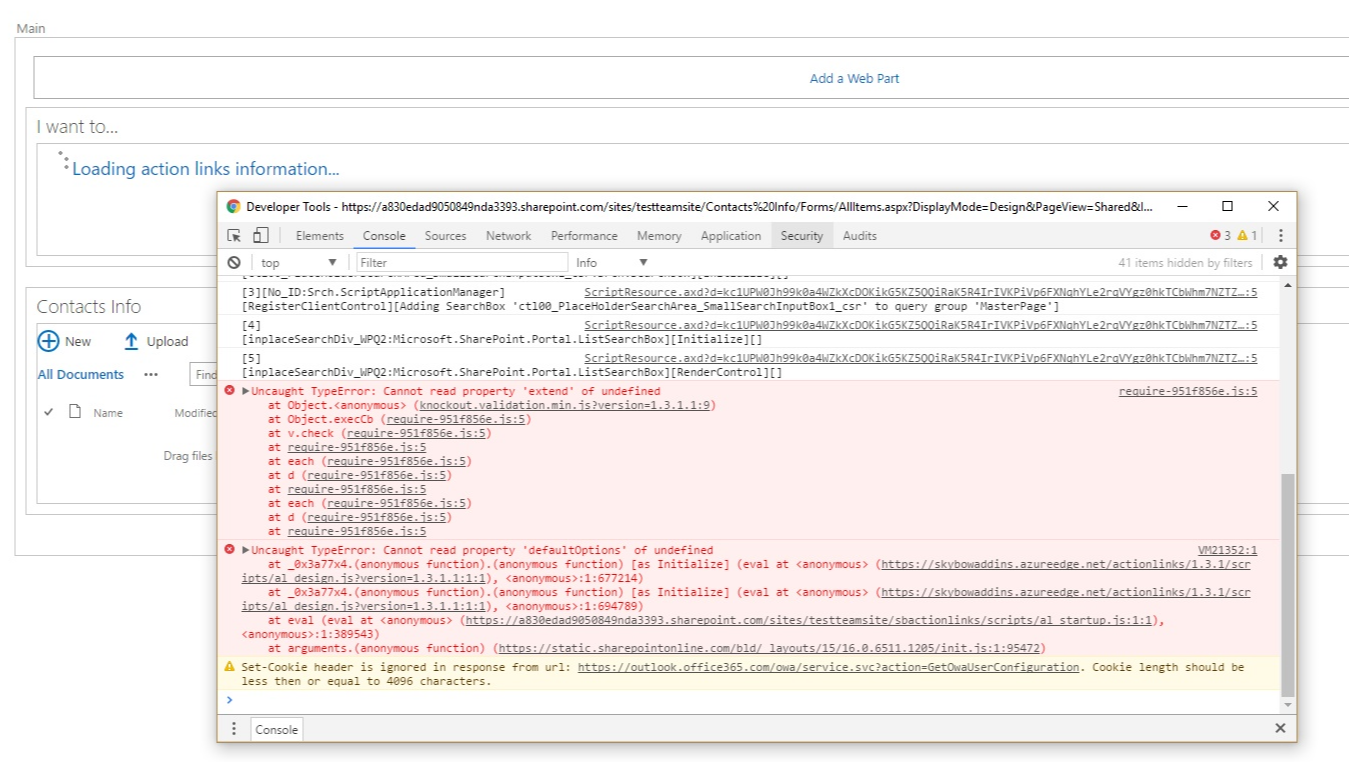Click the document type column icon

point(74,412)
